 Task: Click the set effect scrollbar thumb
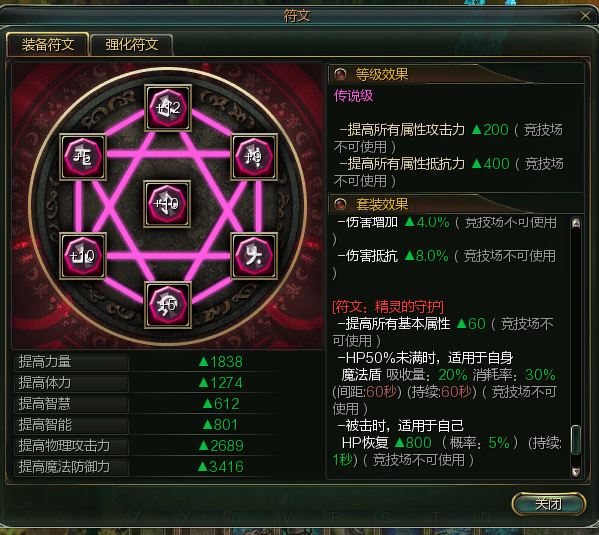(x=576, y=440)
